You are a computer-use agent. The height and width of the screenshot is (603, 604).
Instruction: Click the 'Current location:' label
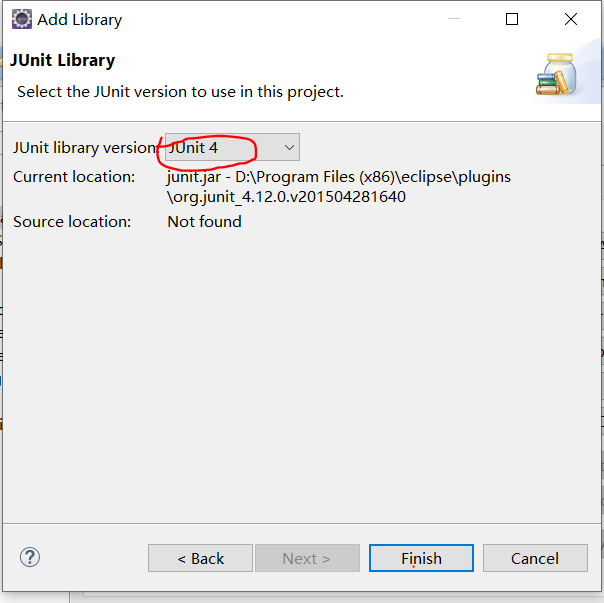point(74,177)
